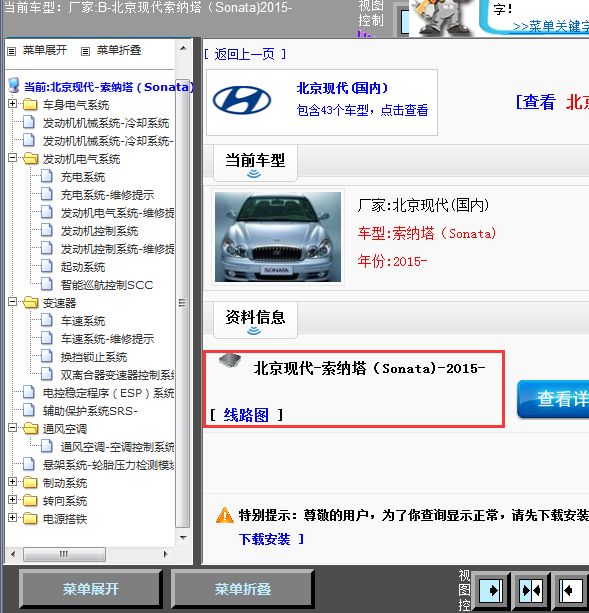Click the tree scrollbar up arrow
Viewport: 589px width, 613px height.
[183, 48]
